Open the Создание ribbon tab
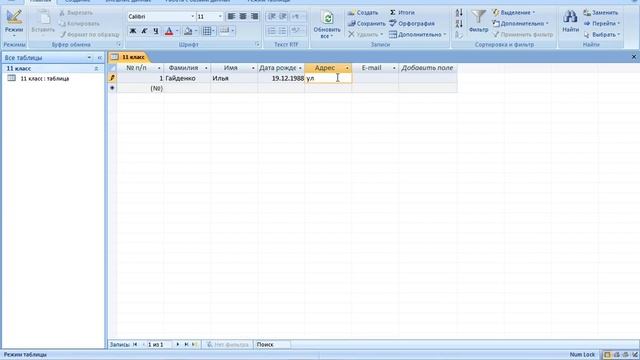This screenshot has width=640, height=360. point(77,1)
